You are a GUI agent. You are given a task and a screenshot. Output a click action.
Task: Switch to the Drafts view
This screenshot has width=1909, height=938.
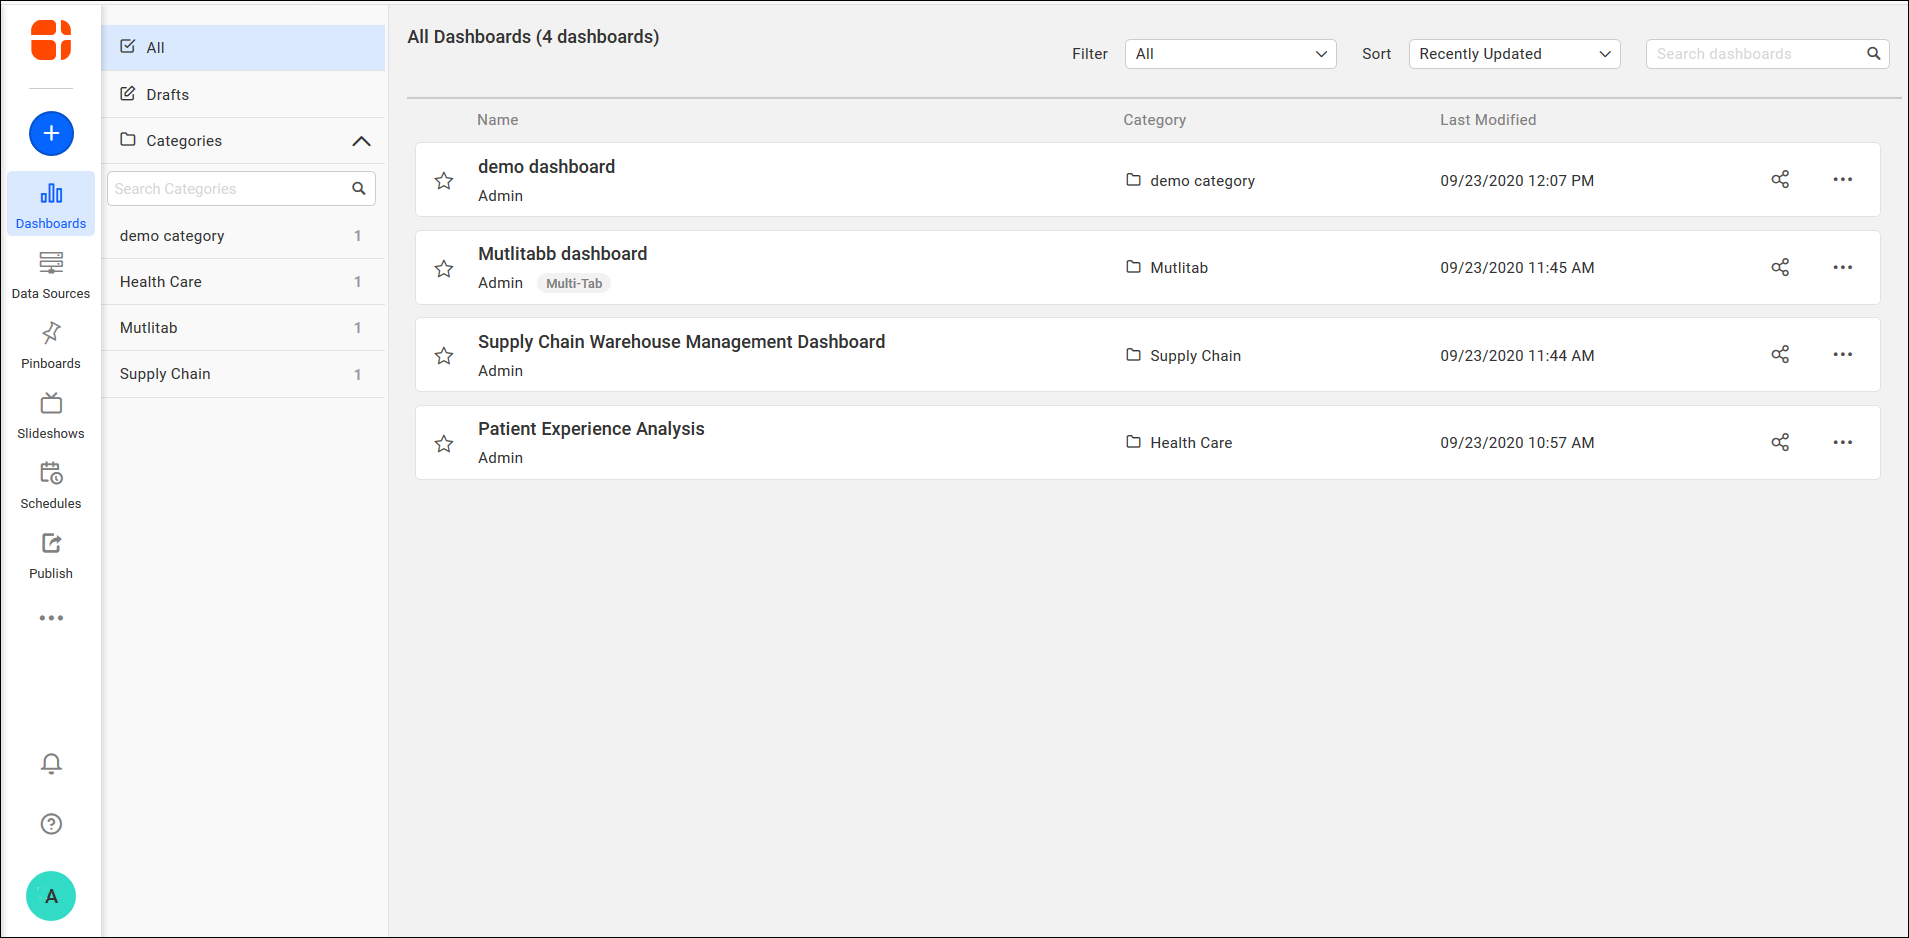168,94
